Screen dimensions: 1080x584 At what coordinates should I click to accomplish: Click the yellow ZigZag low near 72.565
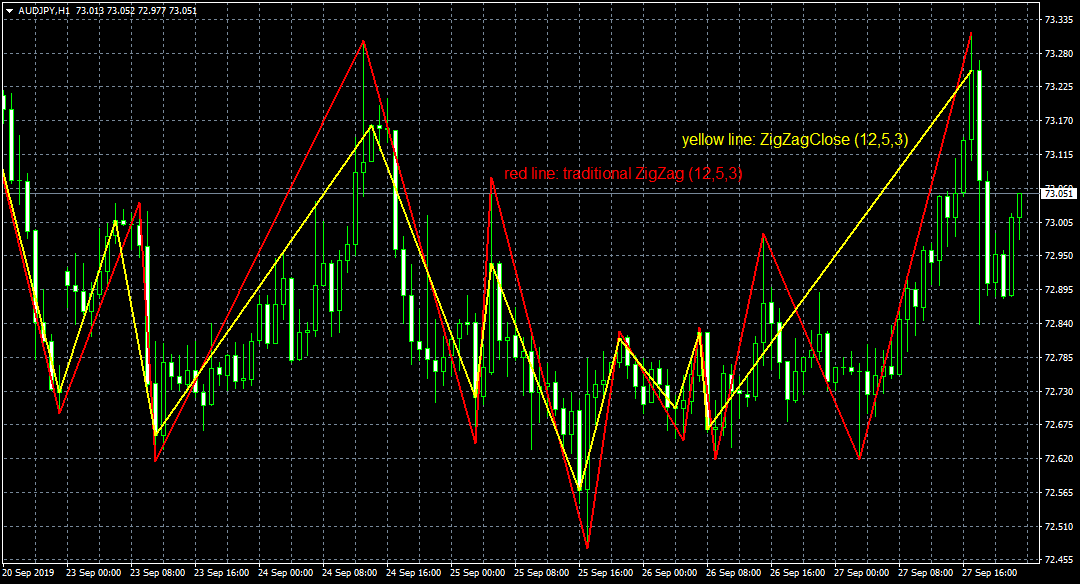[x=578, y=490]
